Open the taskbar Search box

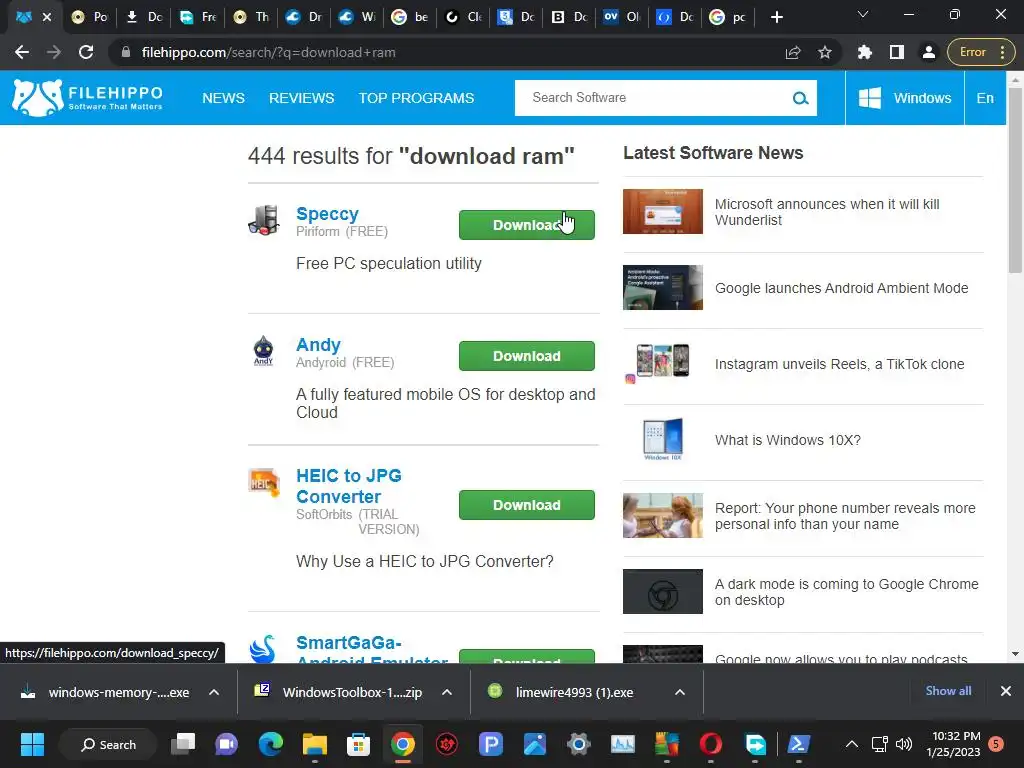point(108,744)
